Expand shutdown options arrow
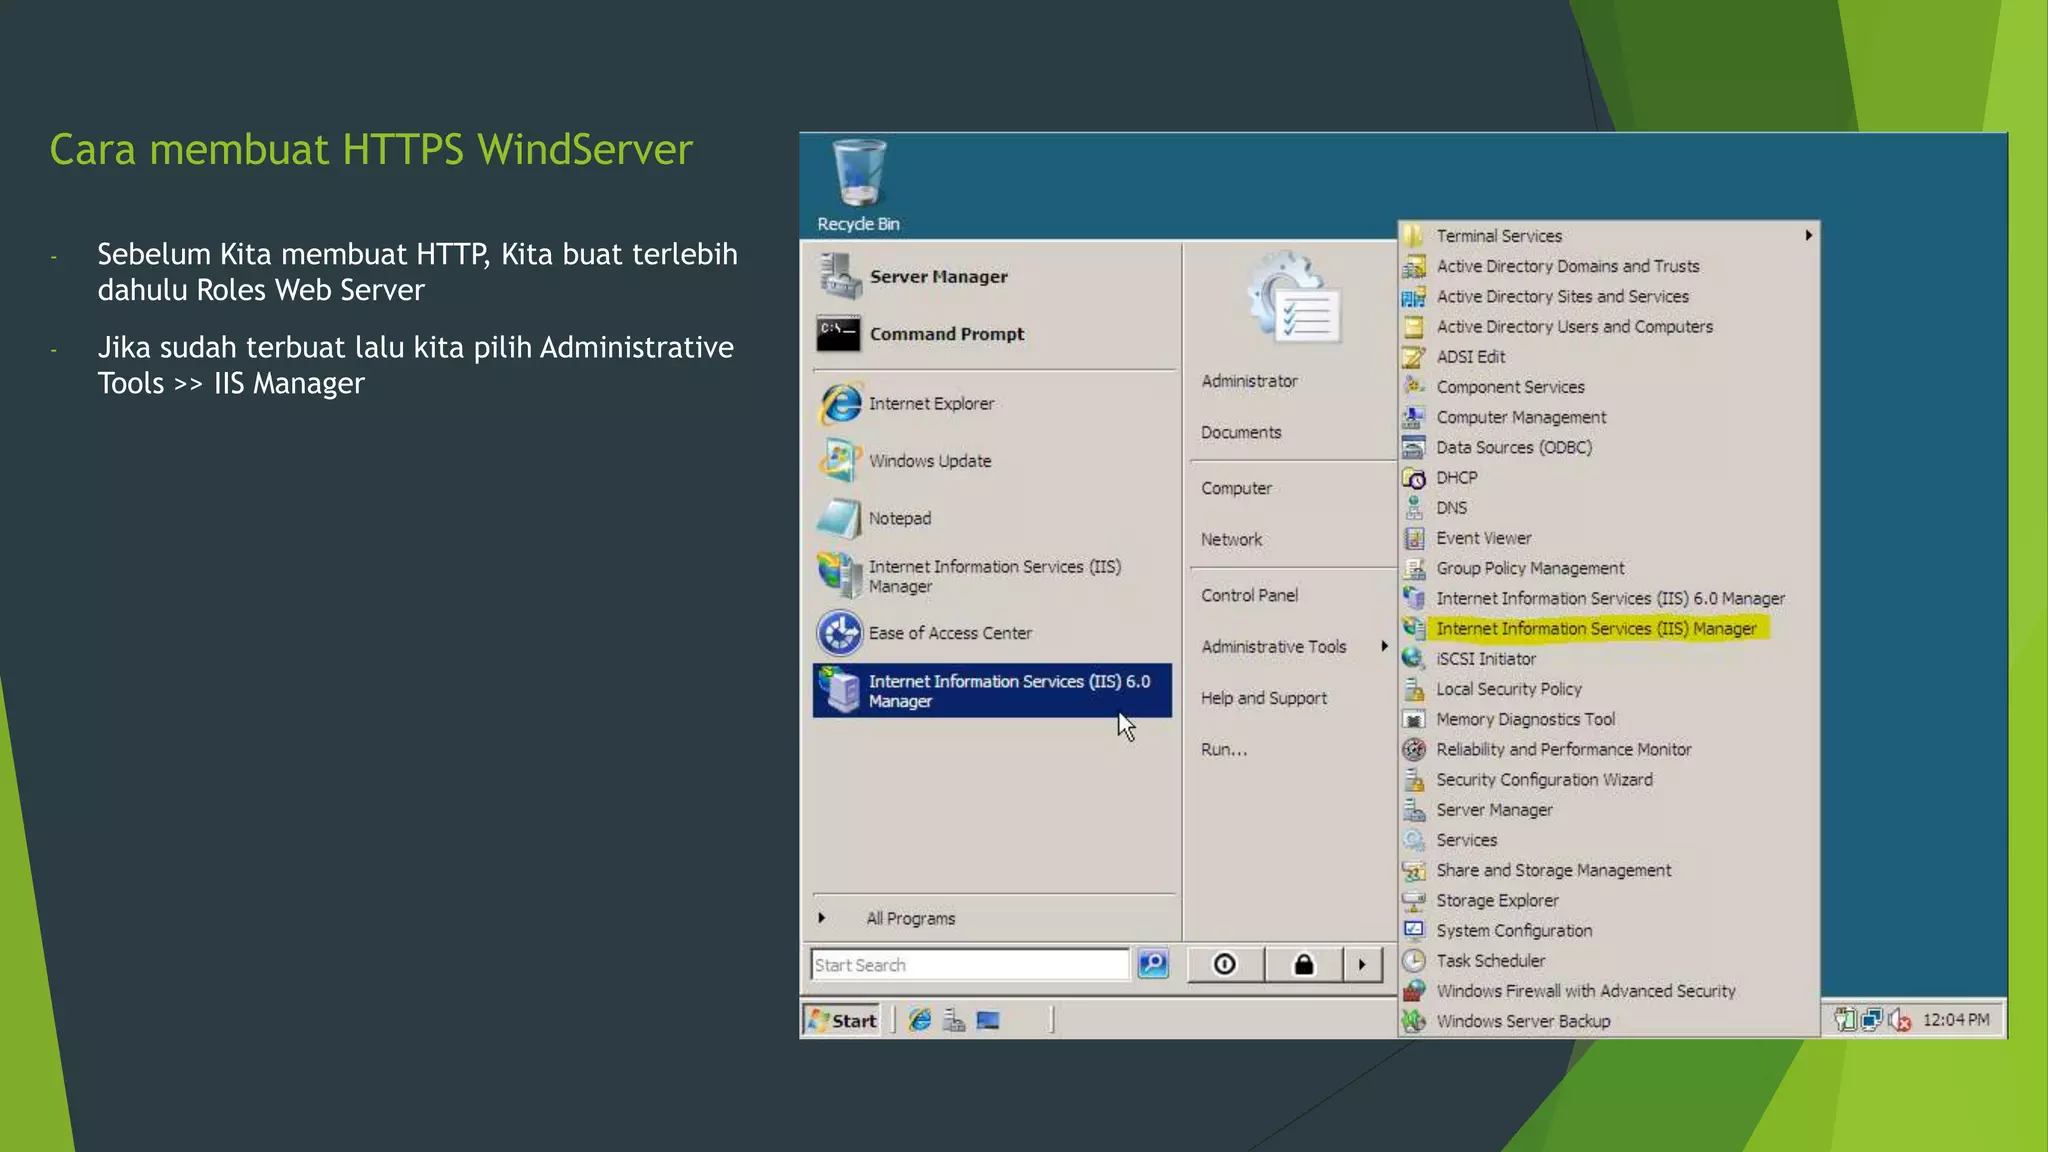 pyautogui.click(x=1362, y=964)
